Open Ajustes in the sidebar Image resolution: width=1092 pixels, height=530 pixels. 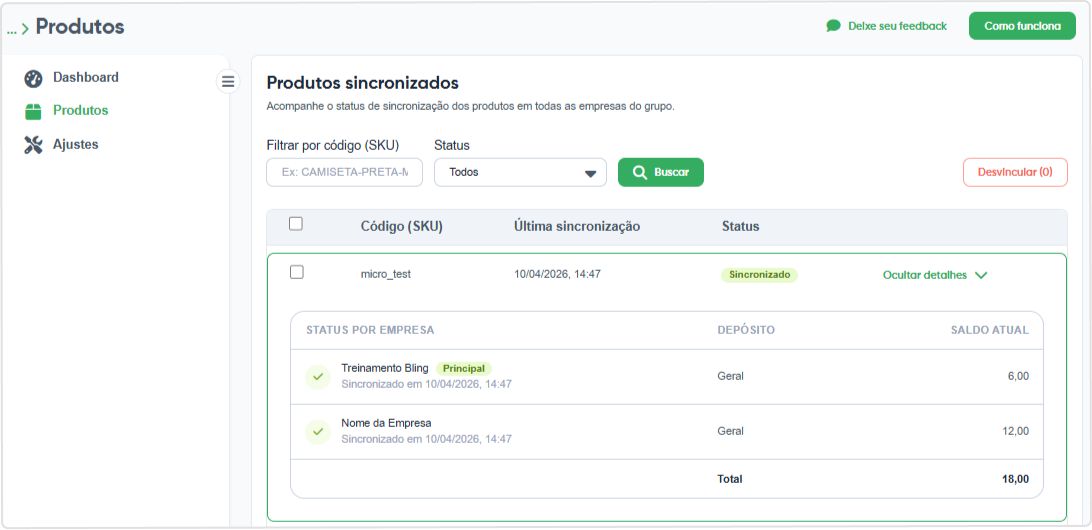76,145
